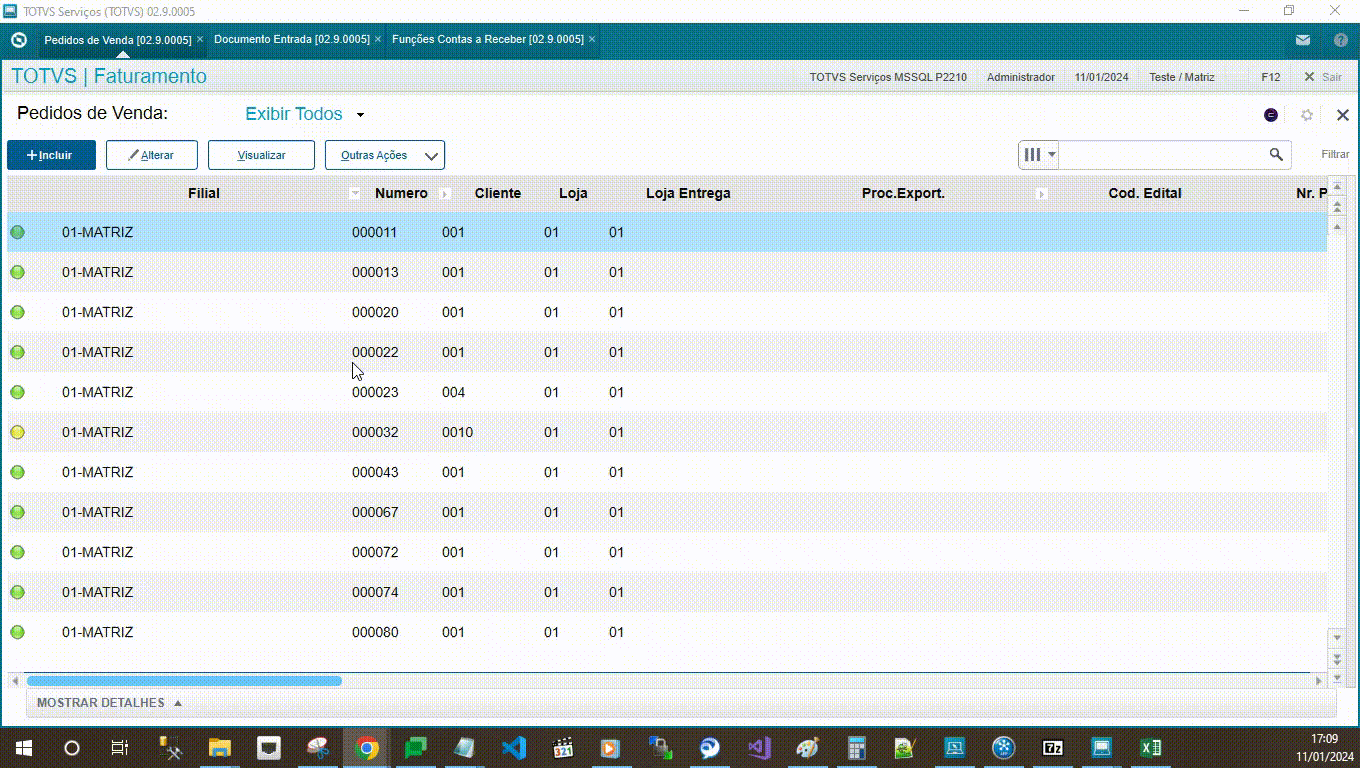Click the vertical scrollbar down arrow
This screenshot has width=1360, height=768.
1337,637
